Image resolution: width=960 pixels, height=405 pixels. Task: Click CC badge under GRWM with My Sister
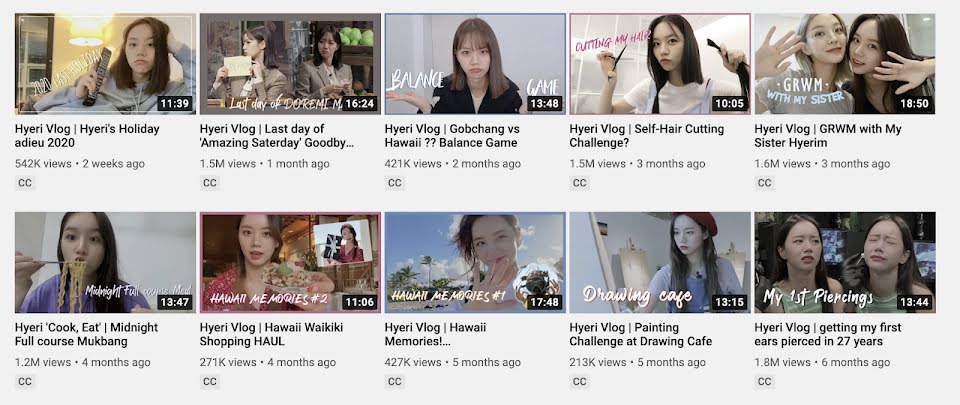pos(765,183)
